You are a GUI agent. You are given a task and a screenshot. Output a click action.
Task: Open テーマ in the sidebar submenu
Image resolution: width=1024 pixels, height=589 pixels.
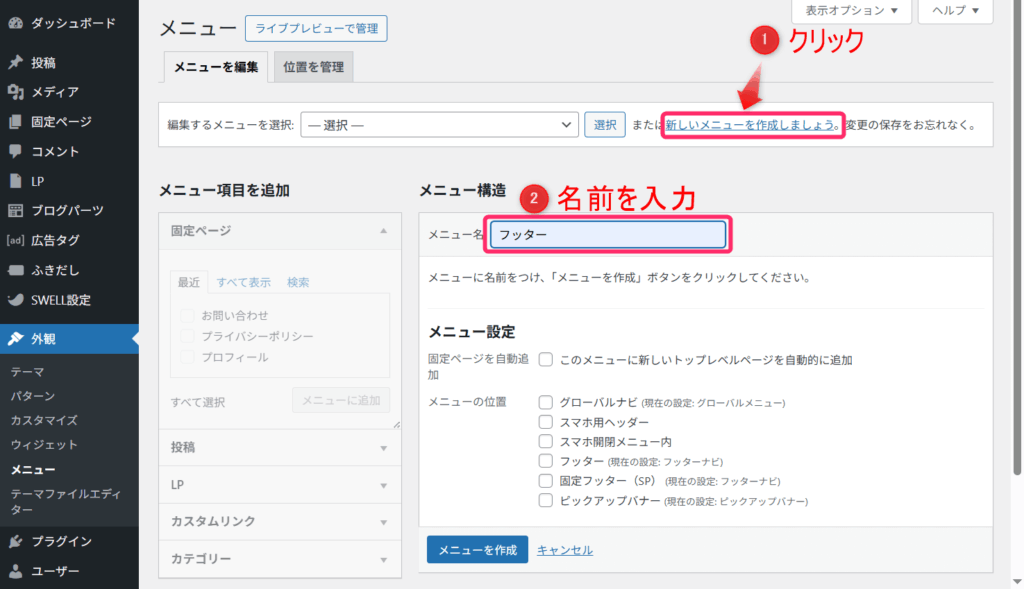(x=27, y=372)
